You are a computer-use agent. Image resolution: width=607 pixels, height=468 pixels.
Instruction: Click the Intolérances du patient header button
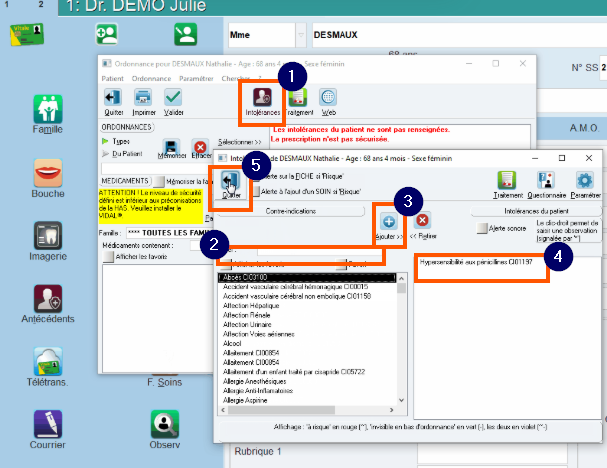coord(536,211)
